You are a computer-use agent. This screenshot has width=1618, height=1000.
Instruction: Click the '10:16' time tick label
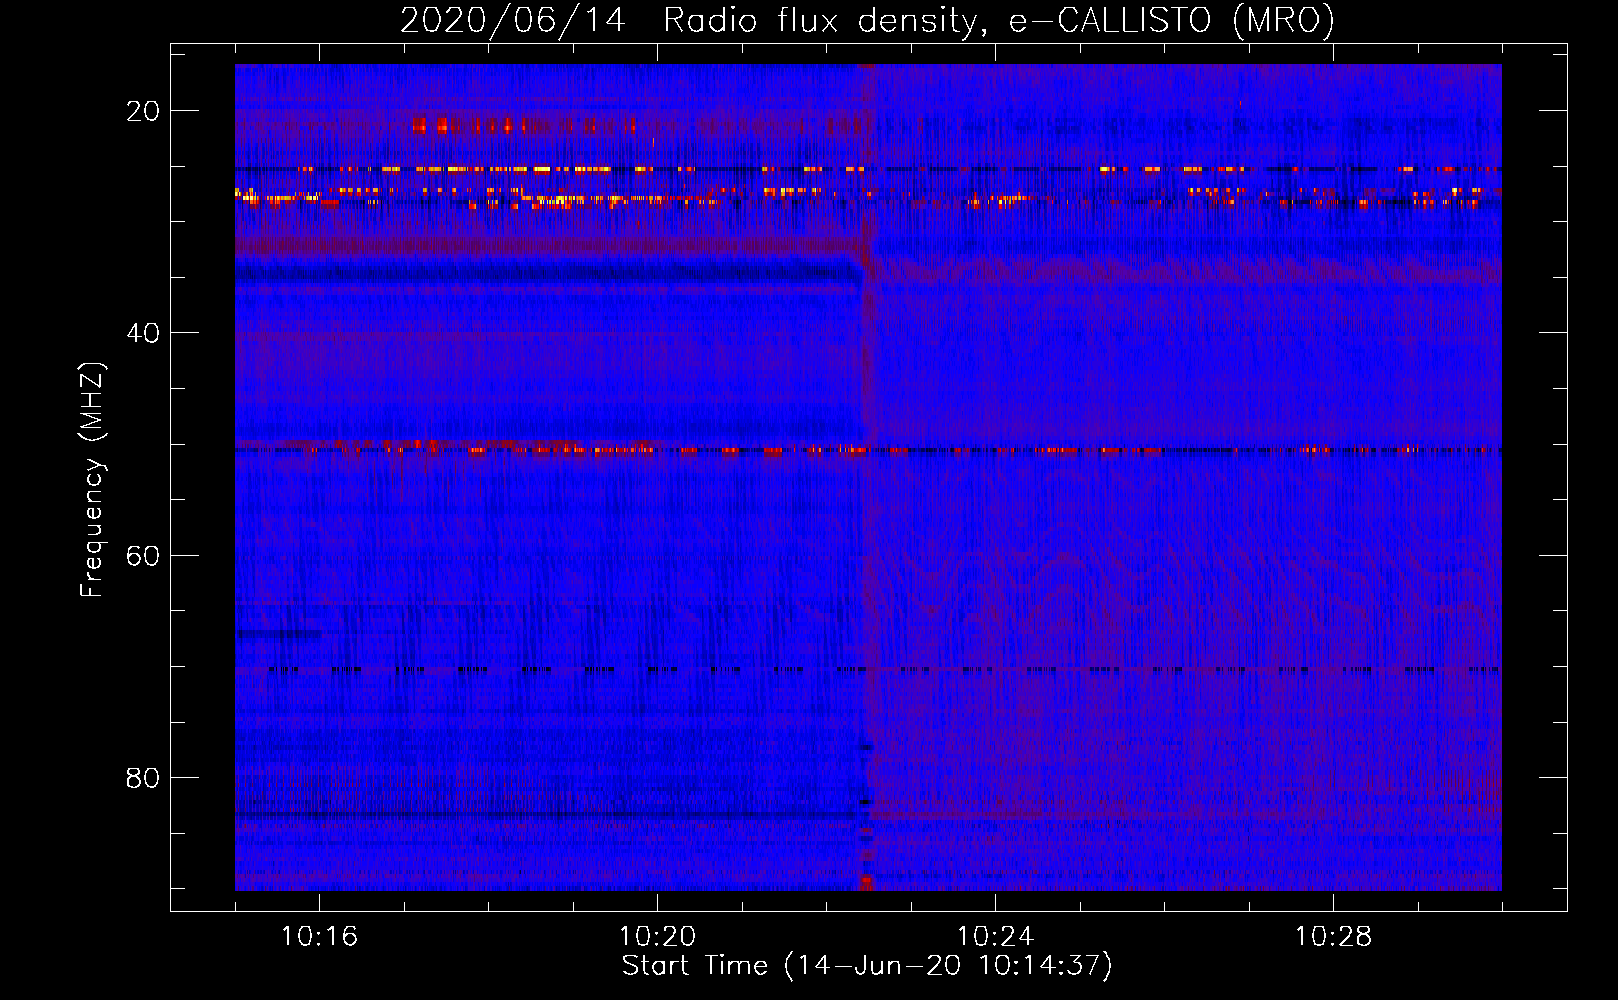tap(319, 937)
